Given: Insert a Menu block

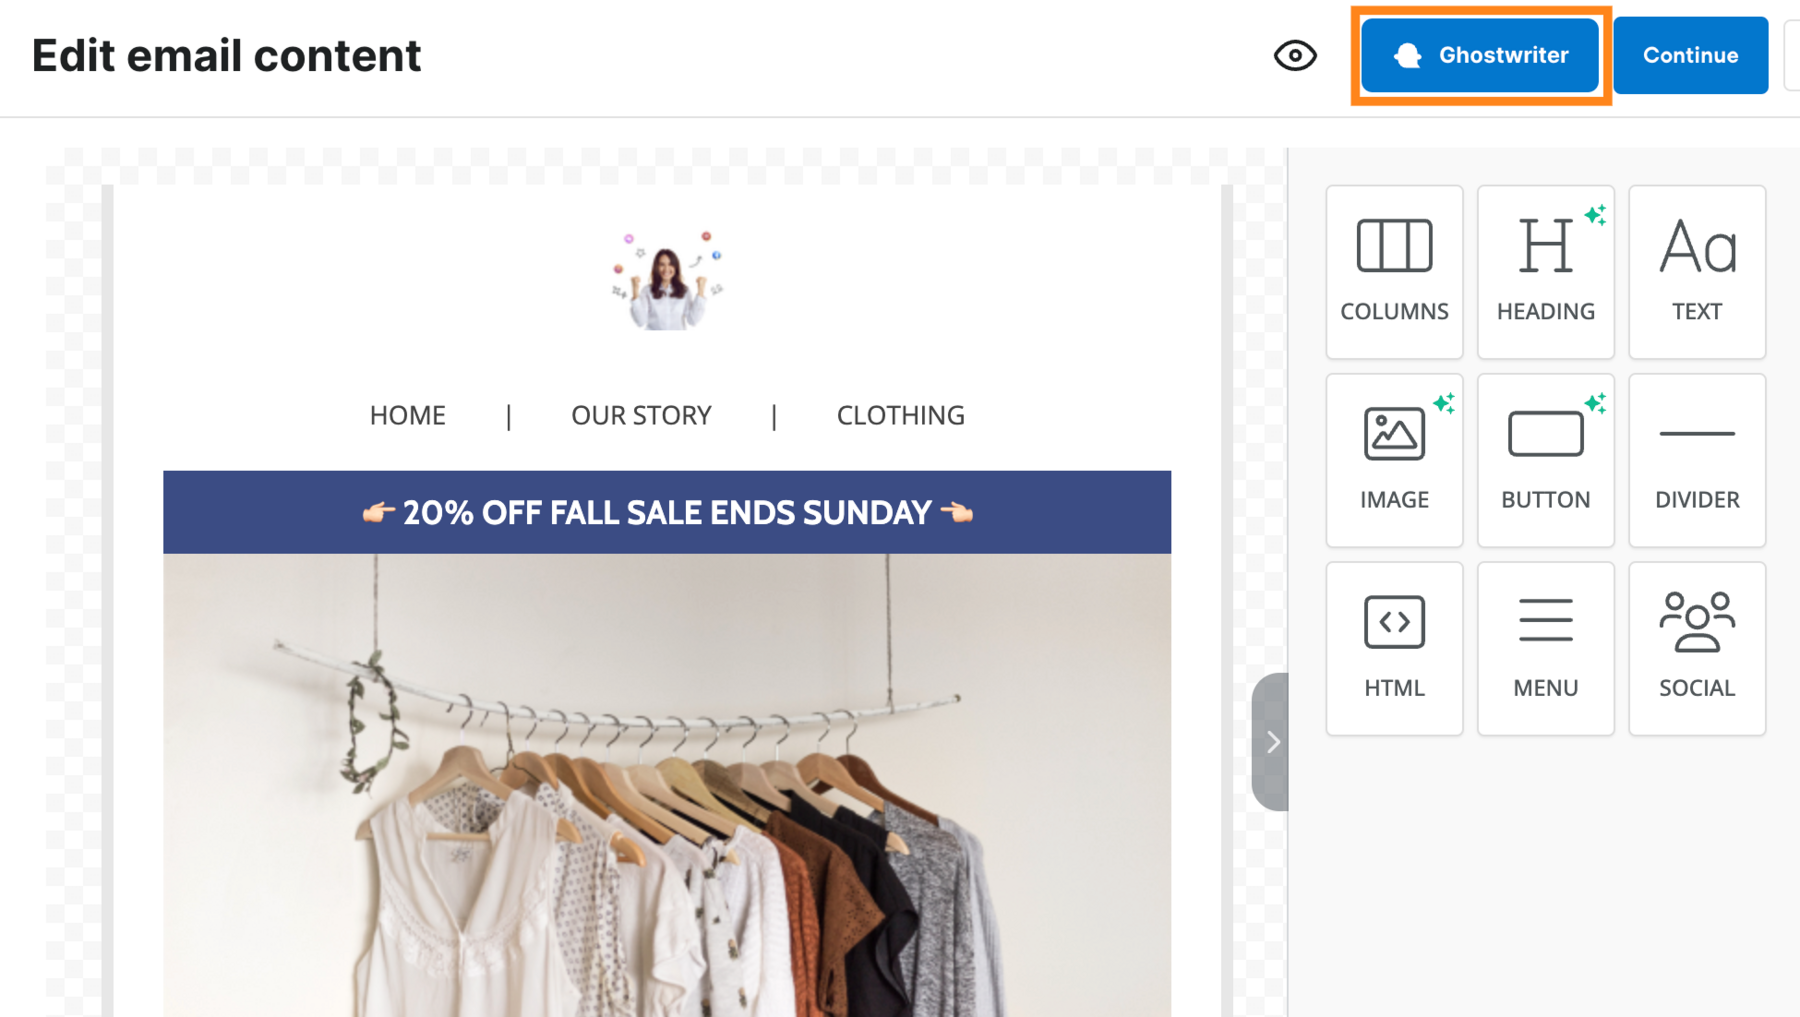Looking at the screenshot, I should [x=1545, y=648].
